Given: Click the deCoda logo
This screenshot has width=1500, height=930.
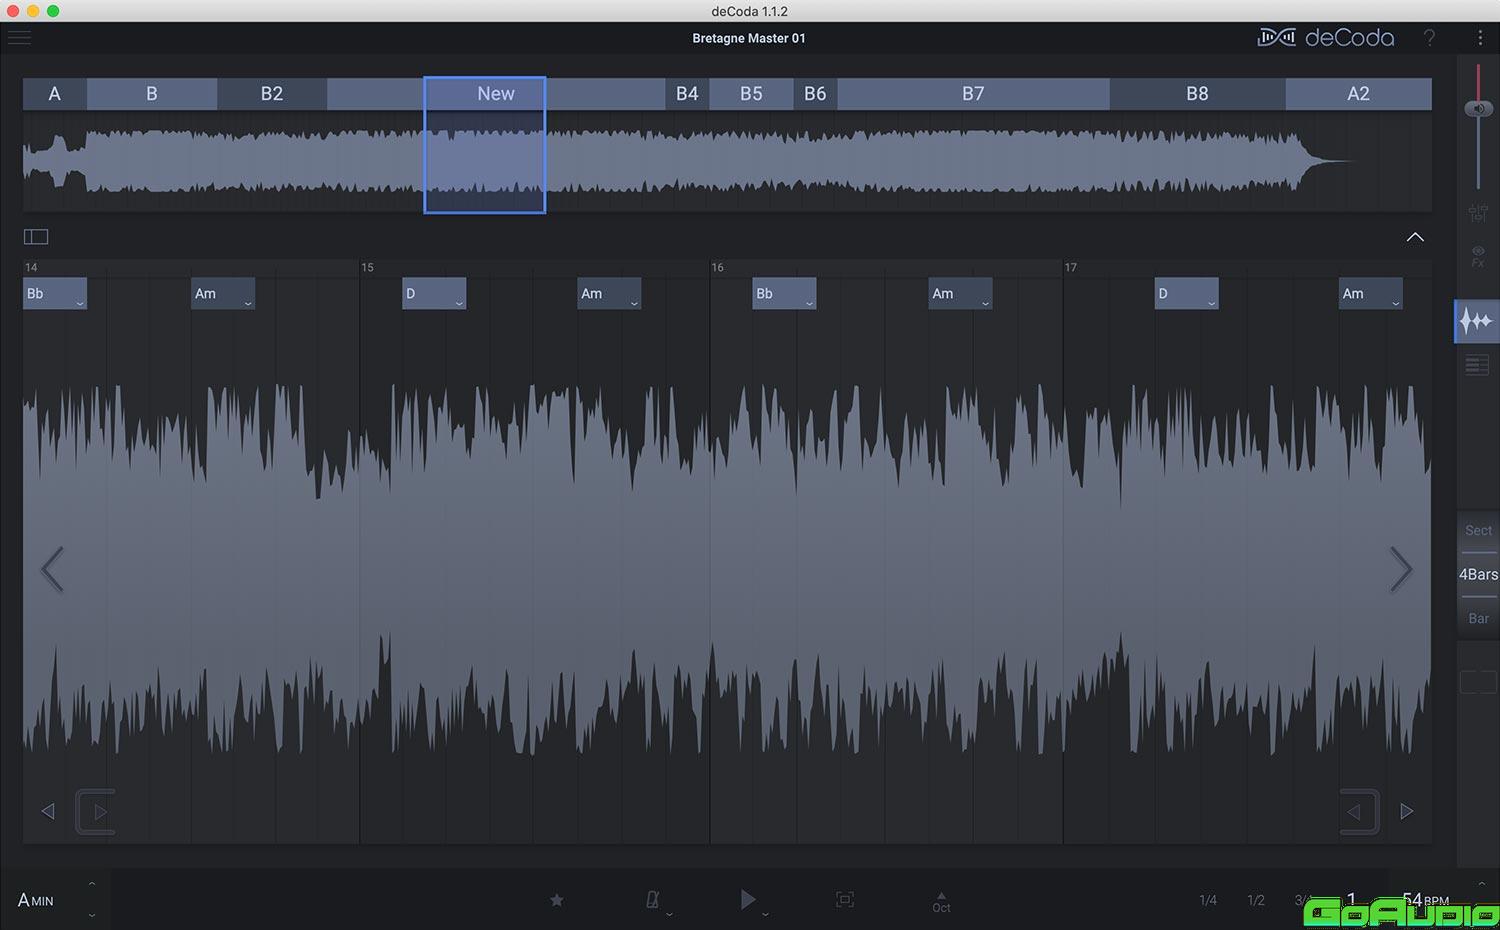Looking at the screenshot, I should coord(1325,38).
